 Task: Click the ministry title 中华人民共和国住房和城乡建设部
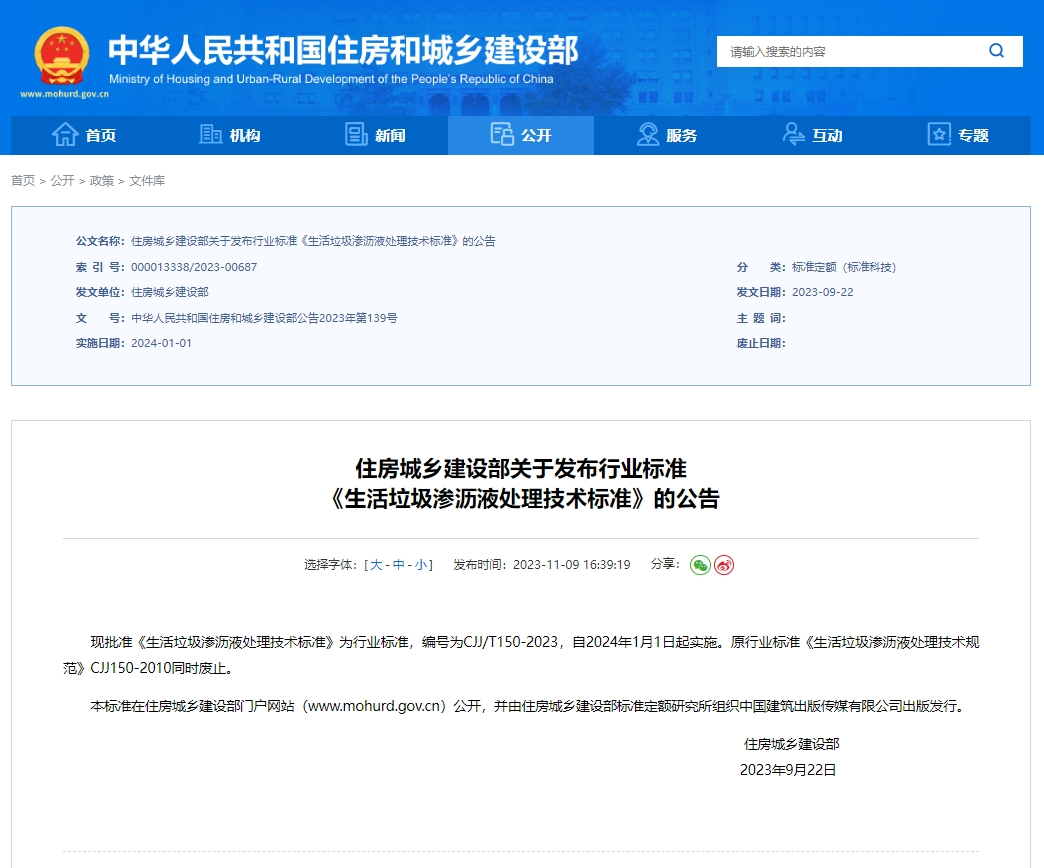[344, 51]
